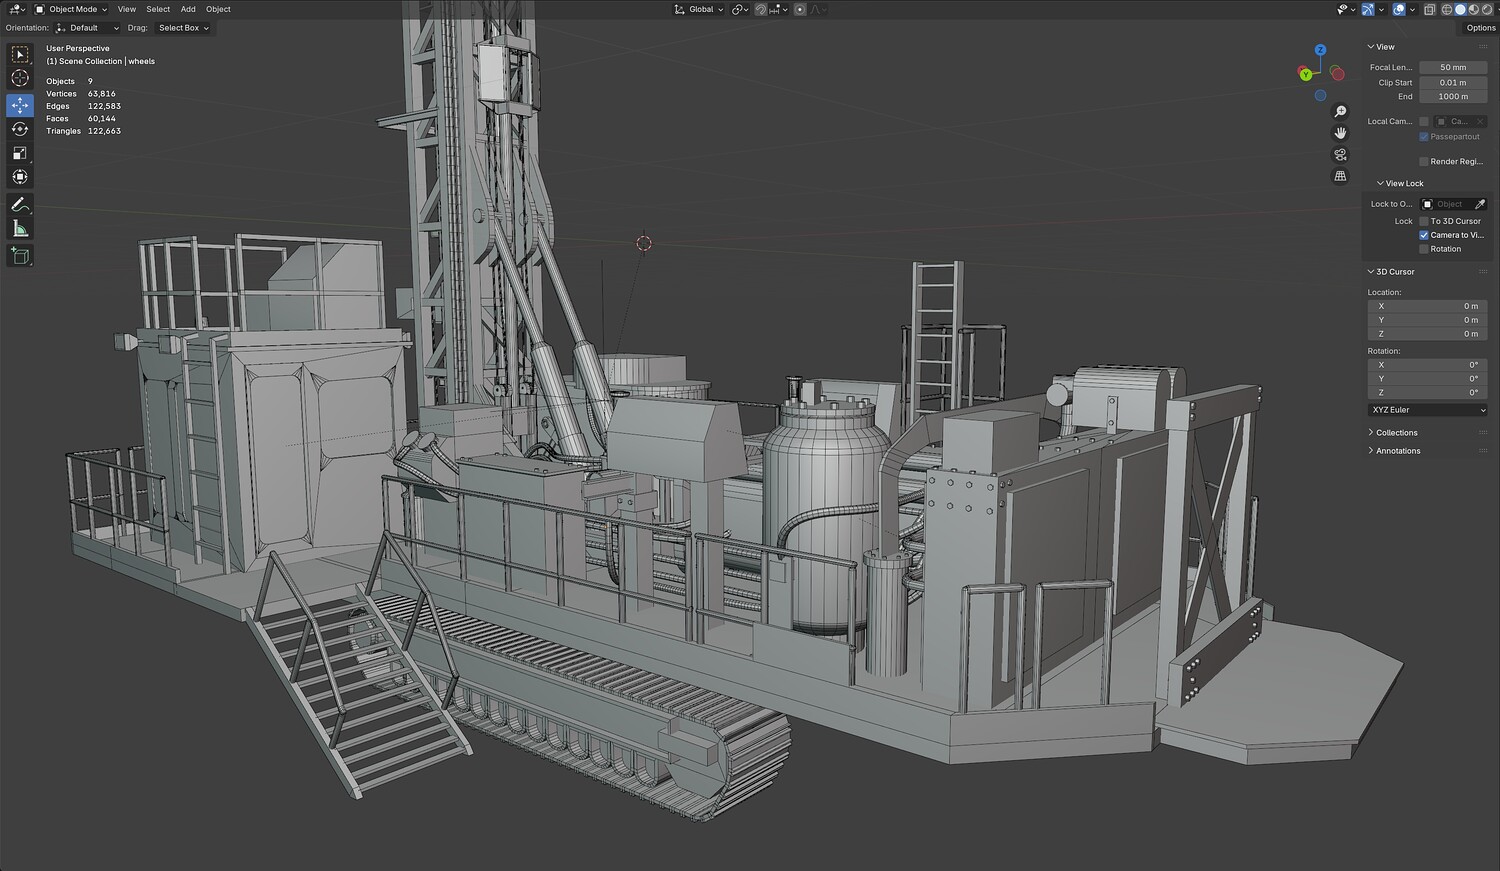Toggle viewport overlays display
Screen dimensions: 1500x871
pyautogui.click(x=1399, y=9)
